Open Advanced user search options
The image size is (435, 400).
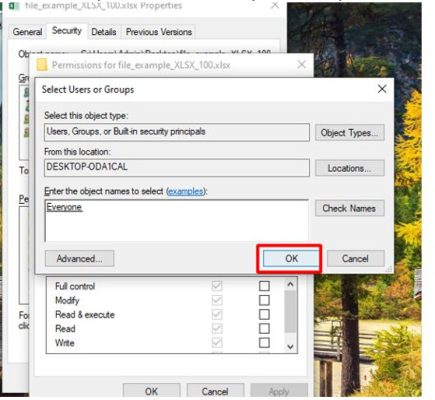point(79,259)
